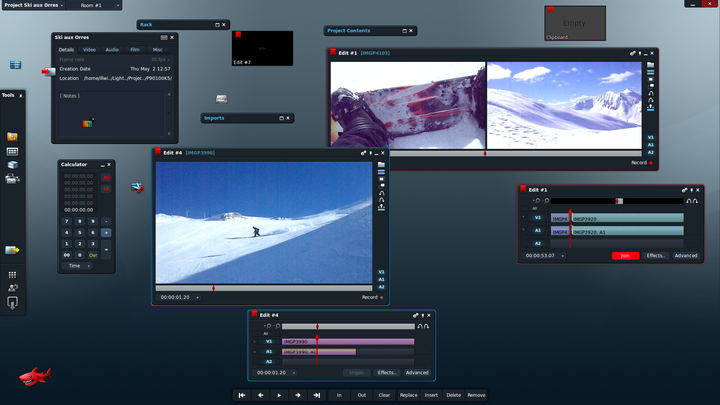The width and height of the screenshot is (720, 405).
Task: Zoom in the Edit #4 timeline
Action: coord(269,326)
